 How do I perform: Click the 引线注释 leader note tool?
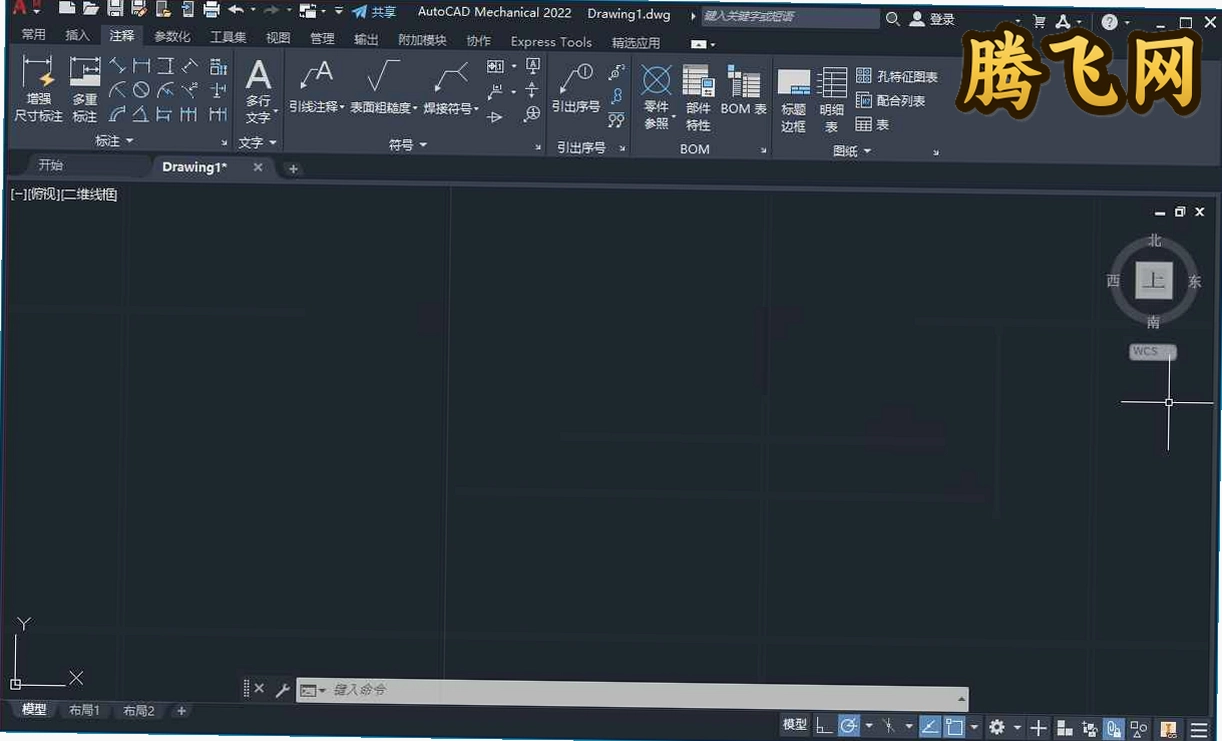click(316, 88)
